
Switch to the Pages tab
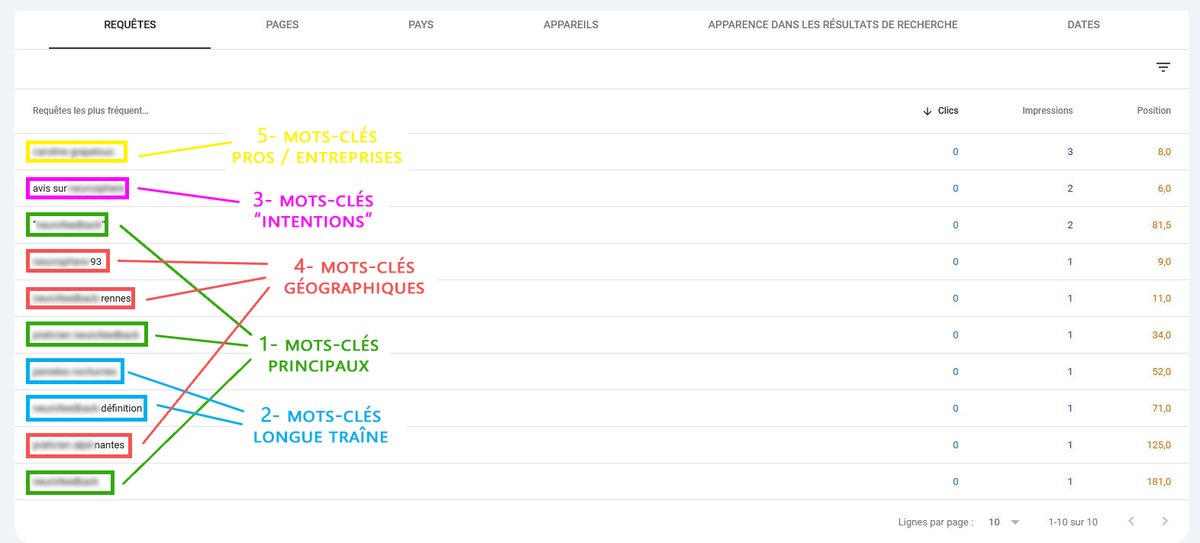[x=282, y=24]
